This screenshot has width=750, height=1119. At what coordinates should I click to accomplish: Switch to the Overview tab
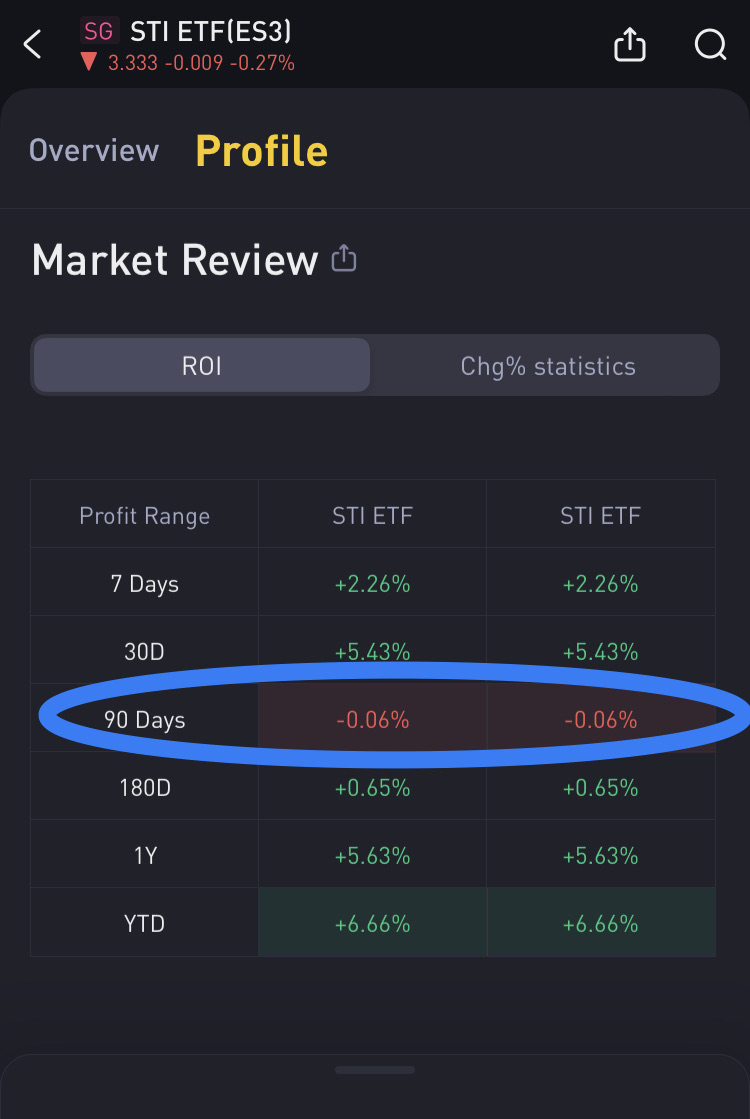pos(94,151)
